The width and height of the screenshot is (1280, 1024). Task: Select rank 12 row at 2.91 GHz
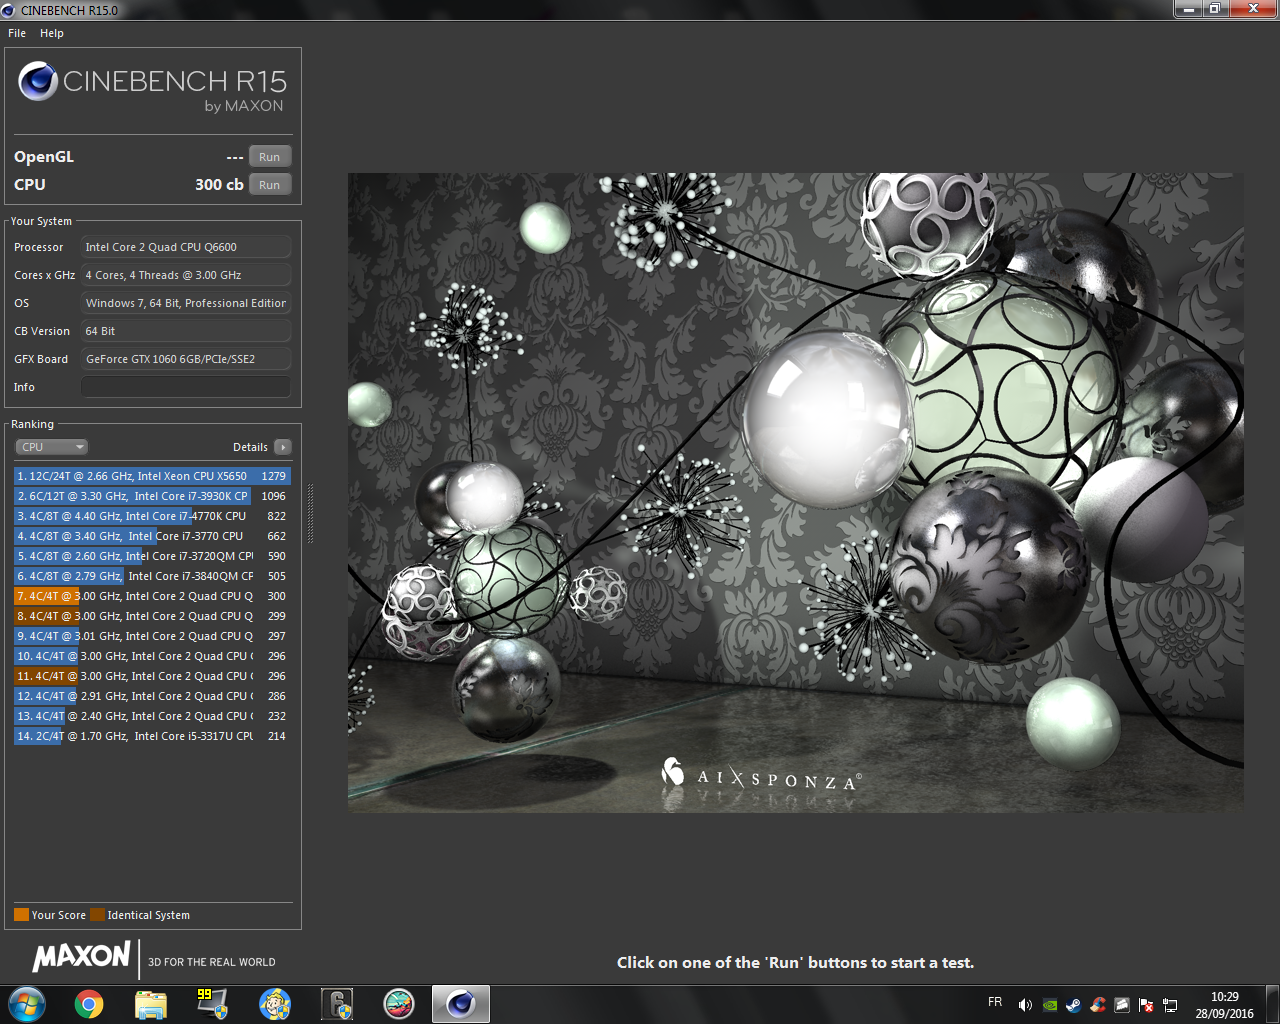click(x=152, y=696)
